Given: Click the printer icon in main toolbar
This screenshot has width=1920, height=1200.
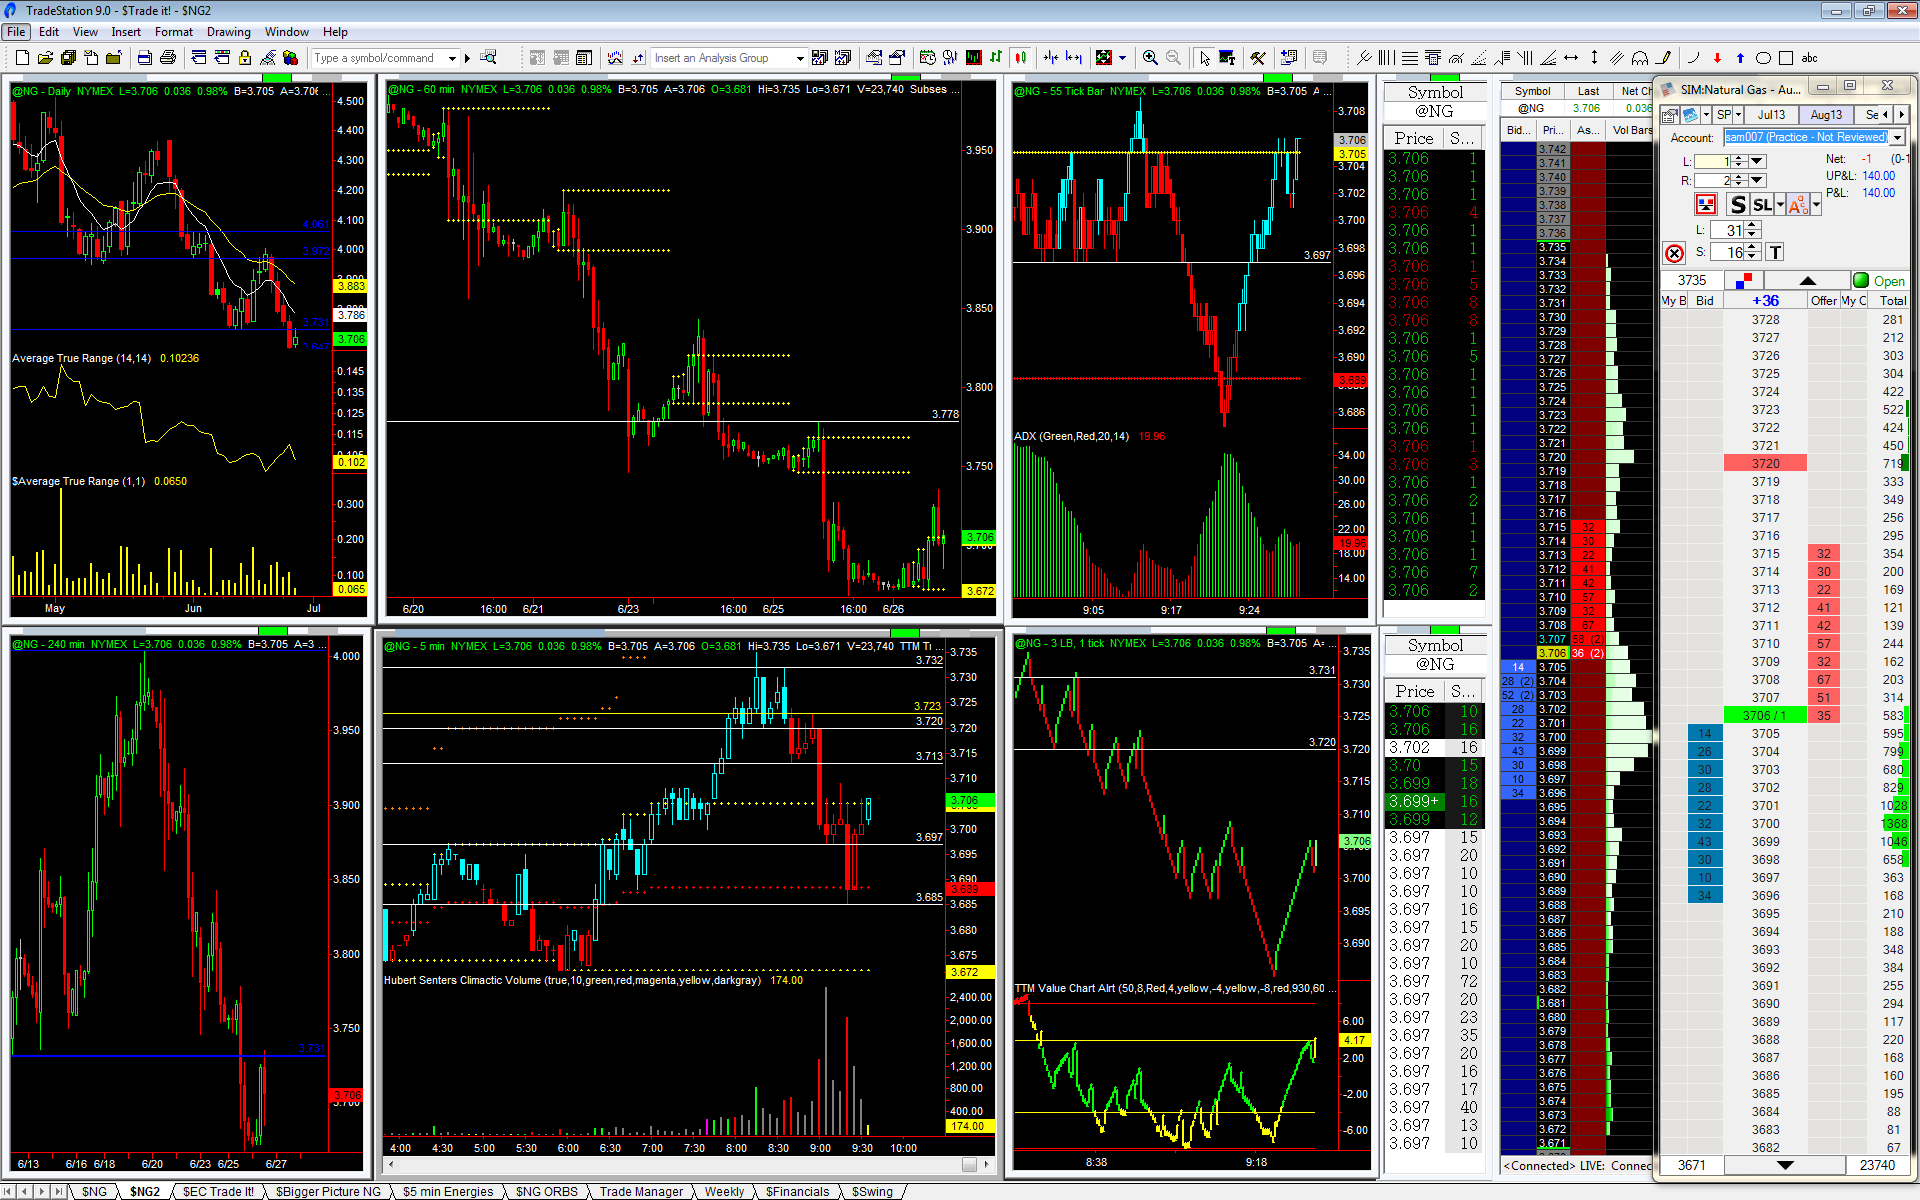Looking at the screenshot, I should point(168,58).
